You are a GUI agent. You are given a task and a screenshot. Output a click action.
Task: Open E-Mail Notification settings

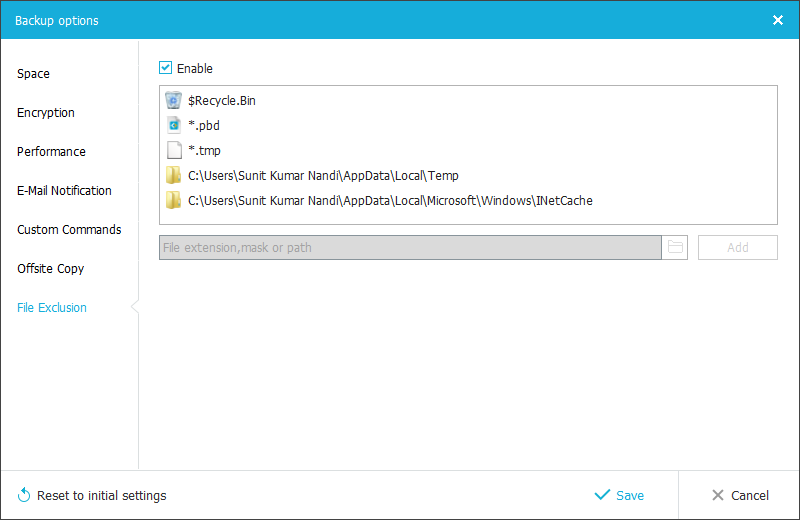click(64, 191)
